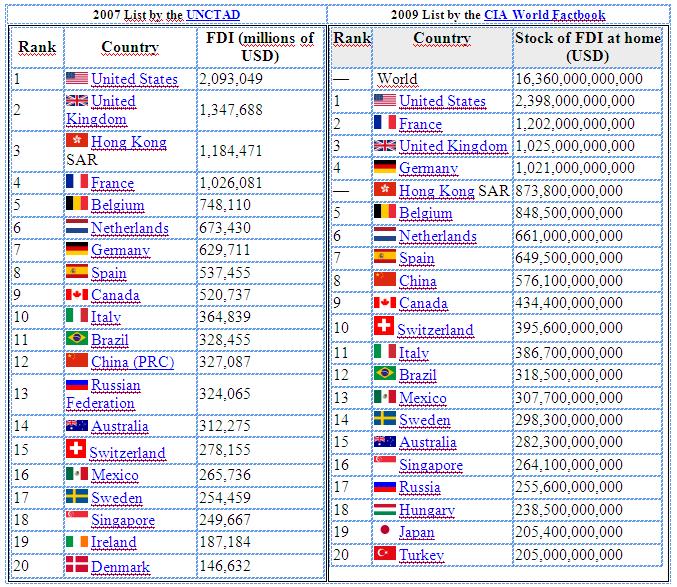
Task: Click the Russian flag beside Russian Federation
Action: (77, 384)
